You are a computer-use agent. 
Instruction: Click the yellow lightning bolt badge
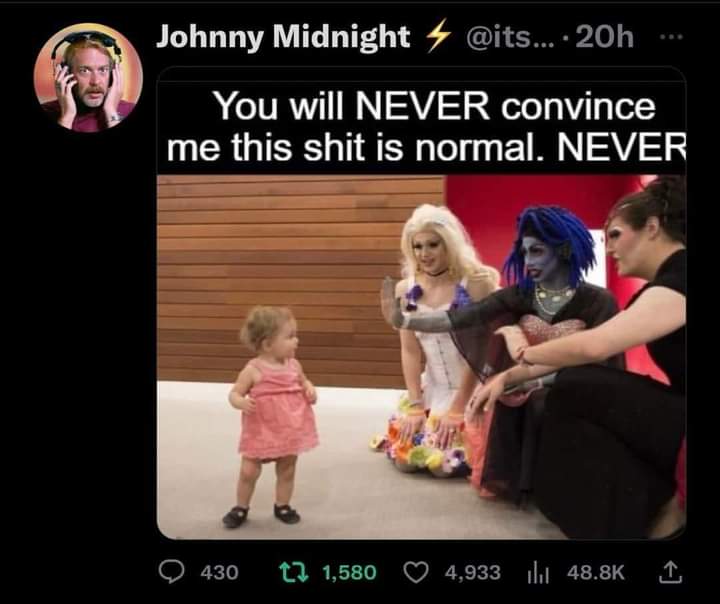(x=437, y=36)
